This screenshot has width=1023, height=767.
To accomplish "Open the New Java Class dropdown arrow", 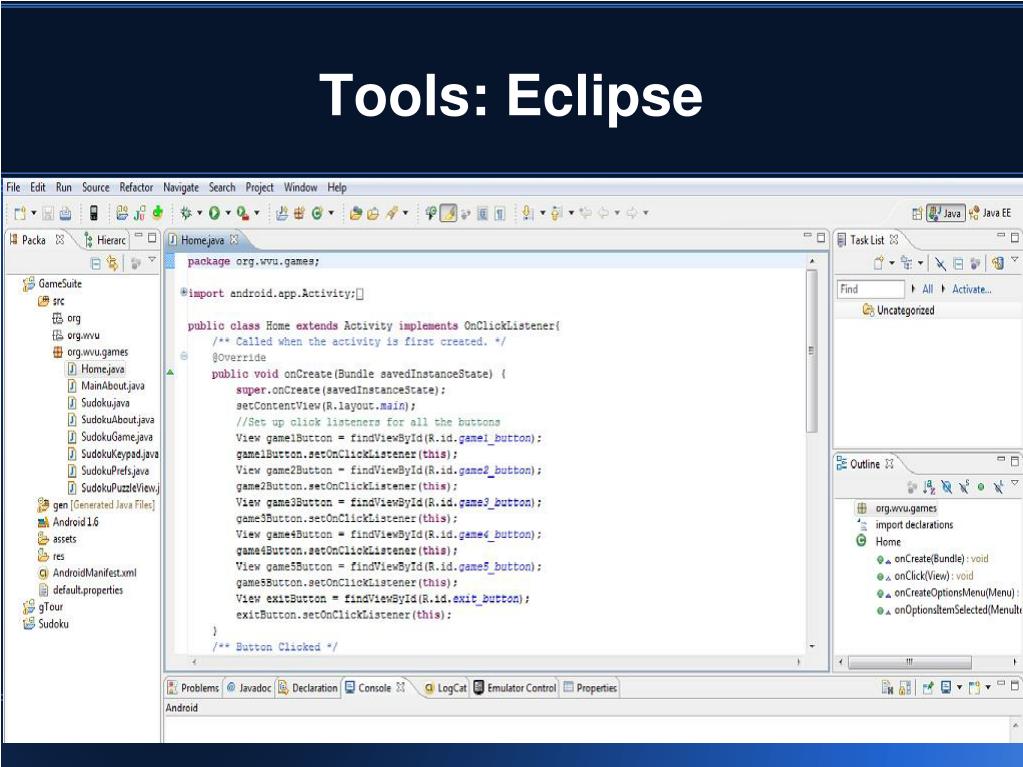I will point(331,213).
